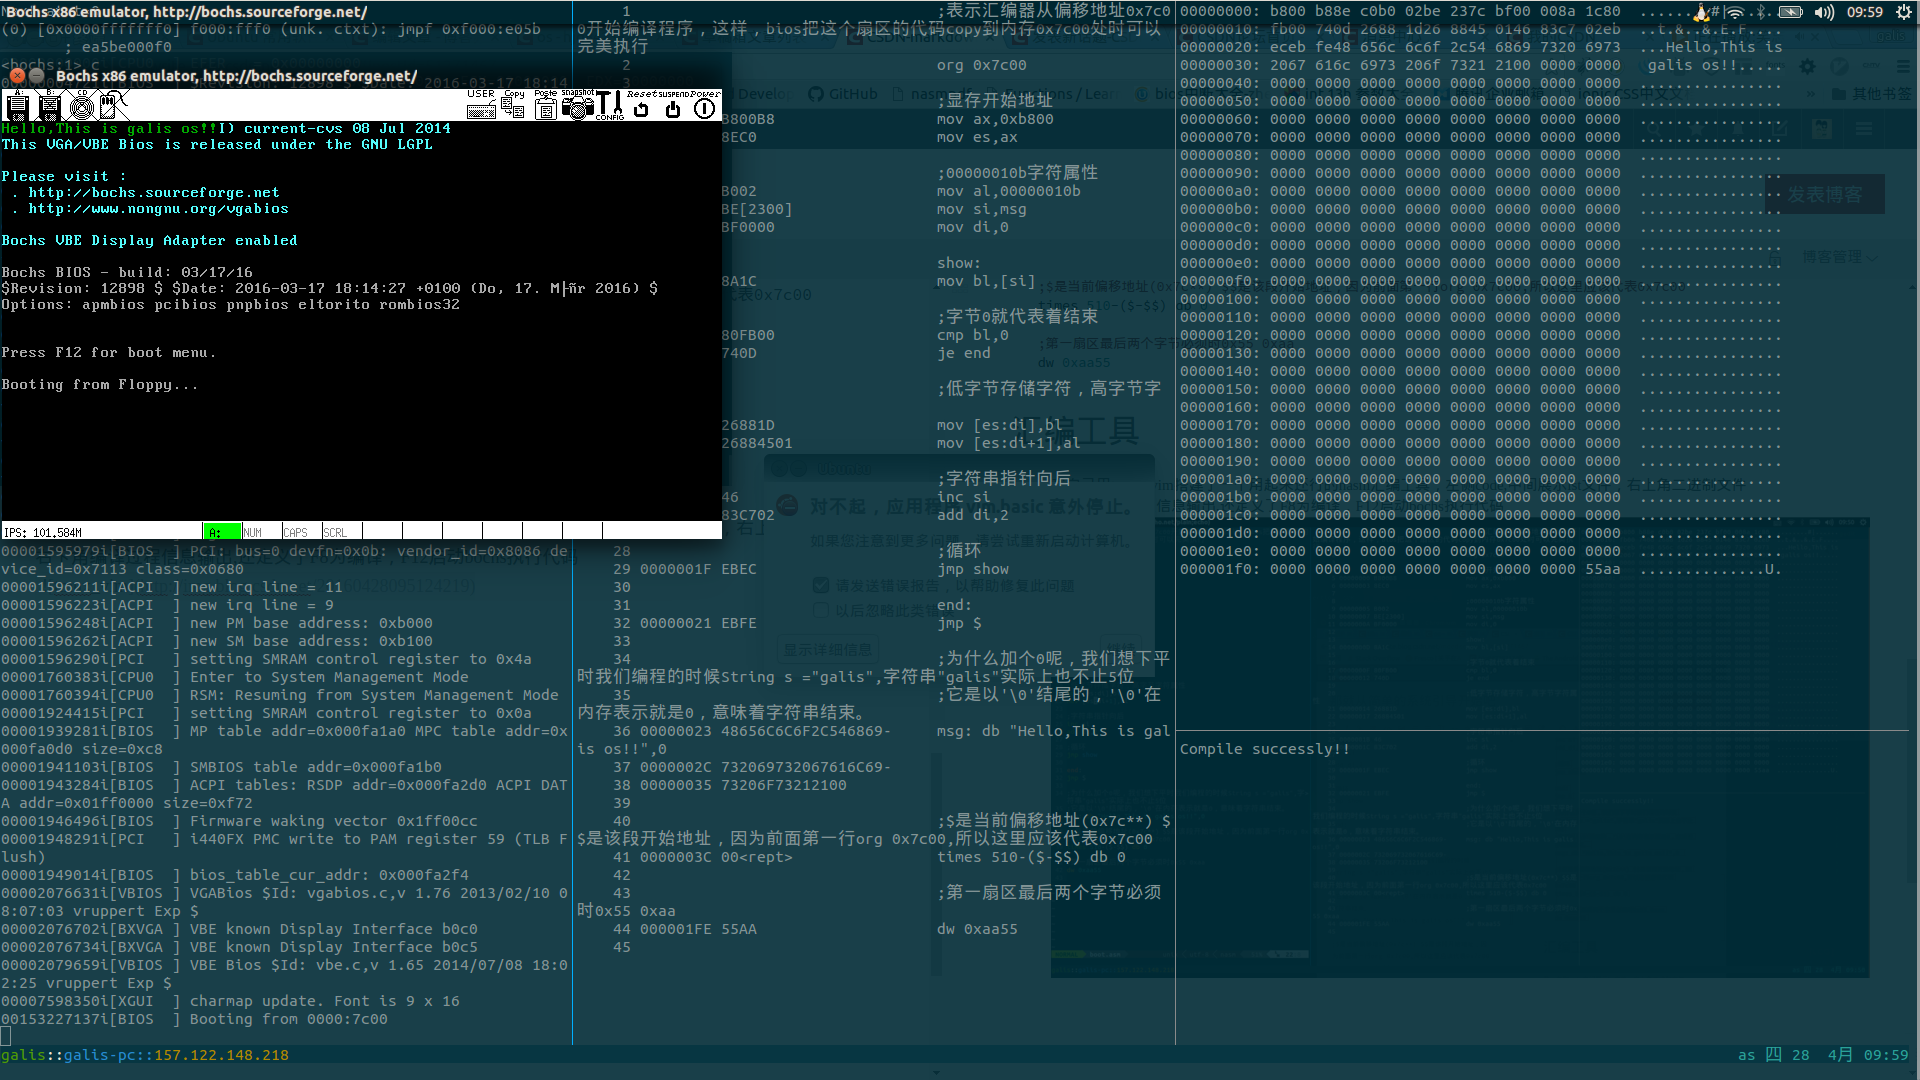Screen dimensions: 1920x1080
Task: Click the SCRL indicator in the Bochs status bar
Action: (x=335, y=532)
